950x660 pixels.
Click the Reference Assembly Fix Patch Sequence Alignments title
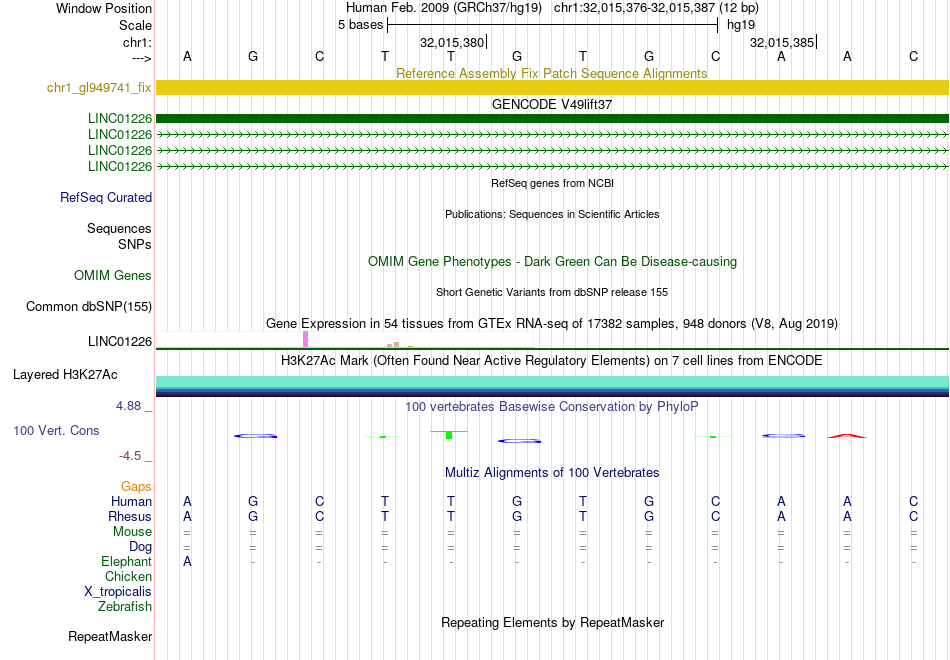552,73
